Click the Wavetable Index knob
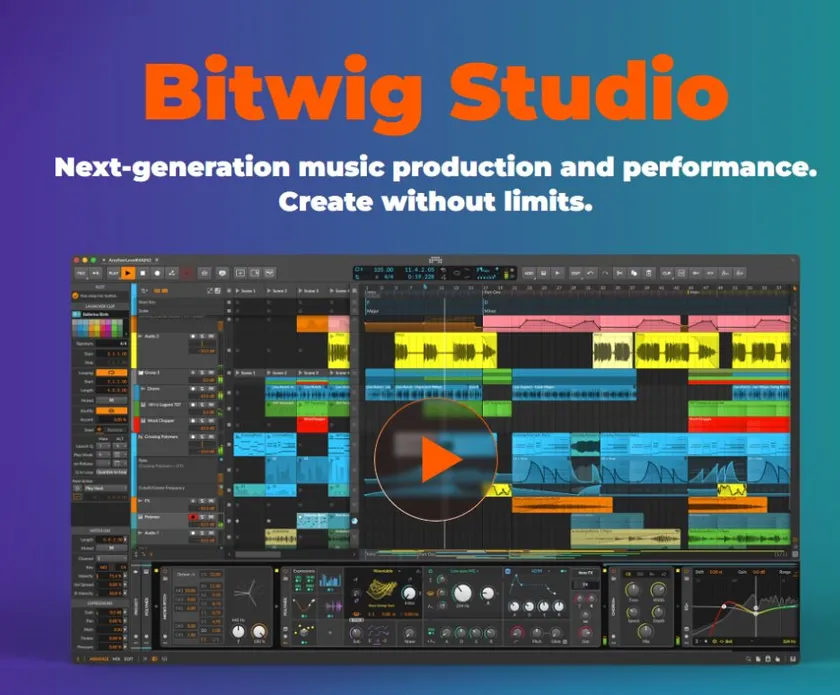Image resolution: width=840 pixels, height=695 pixels. click(x=409, y=593)
